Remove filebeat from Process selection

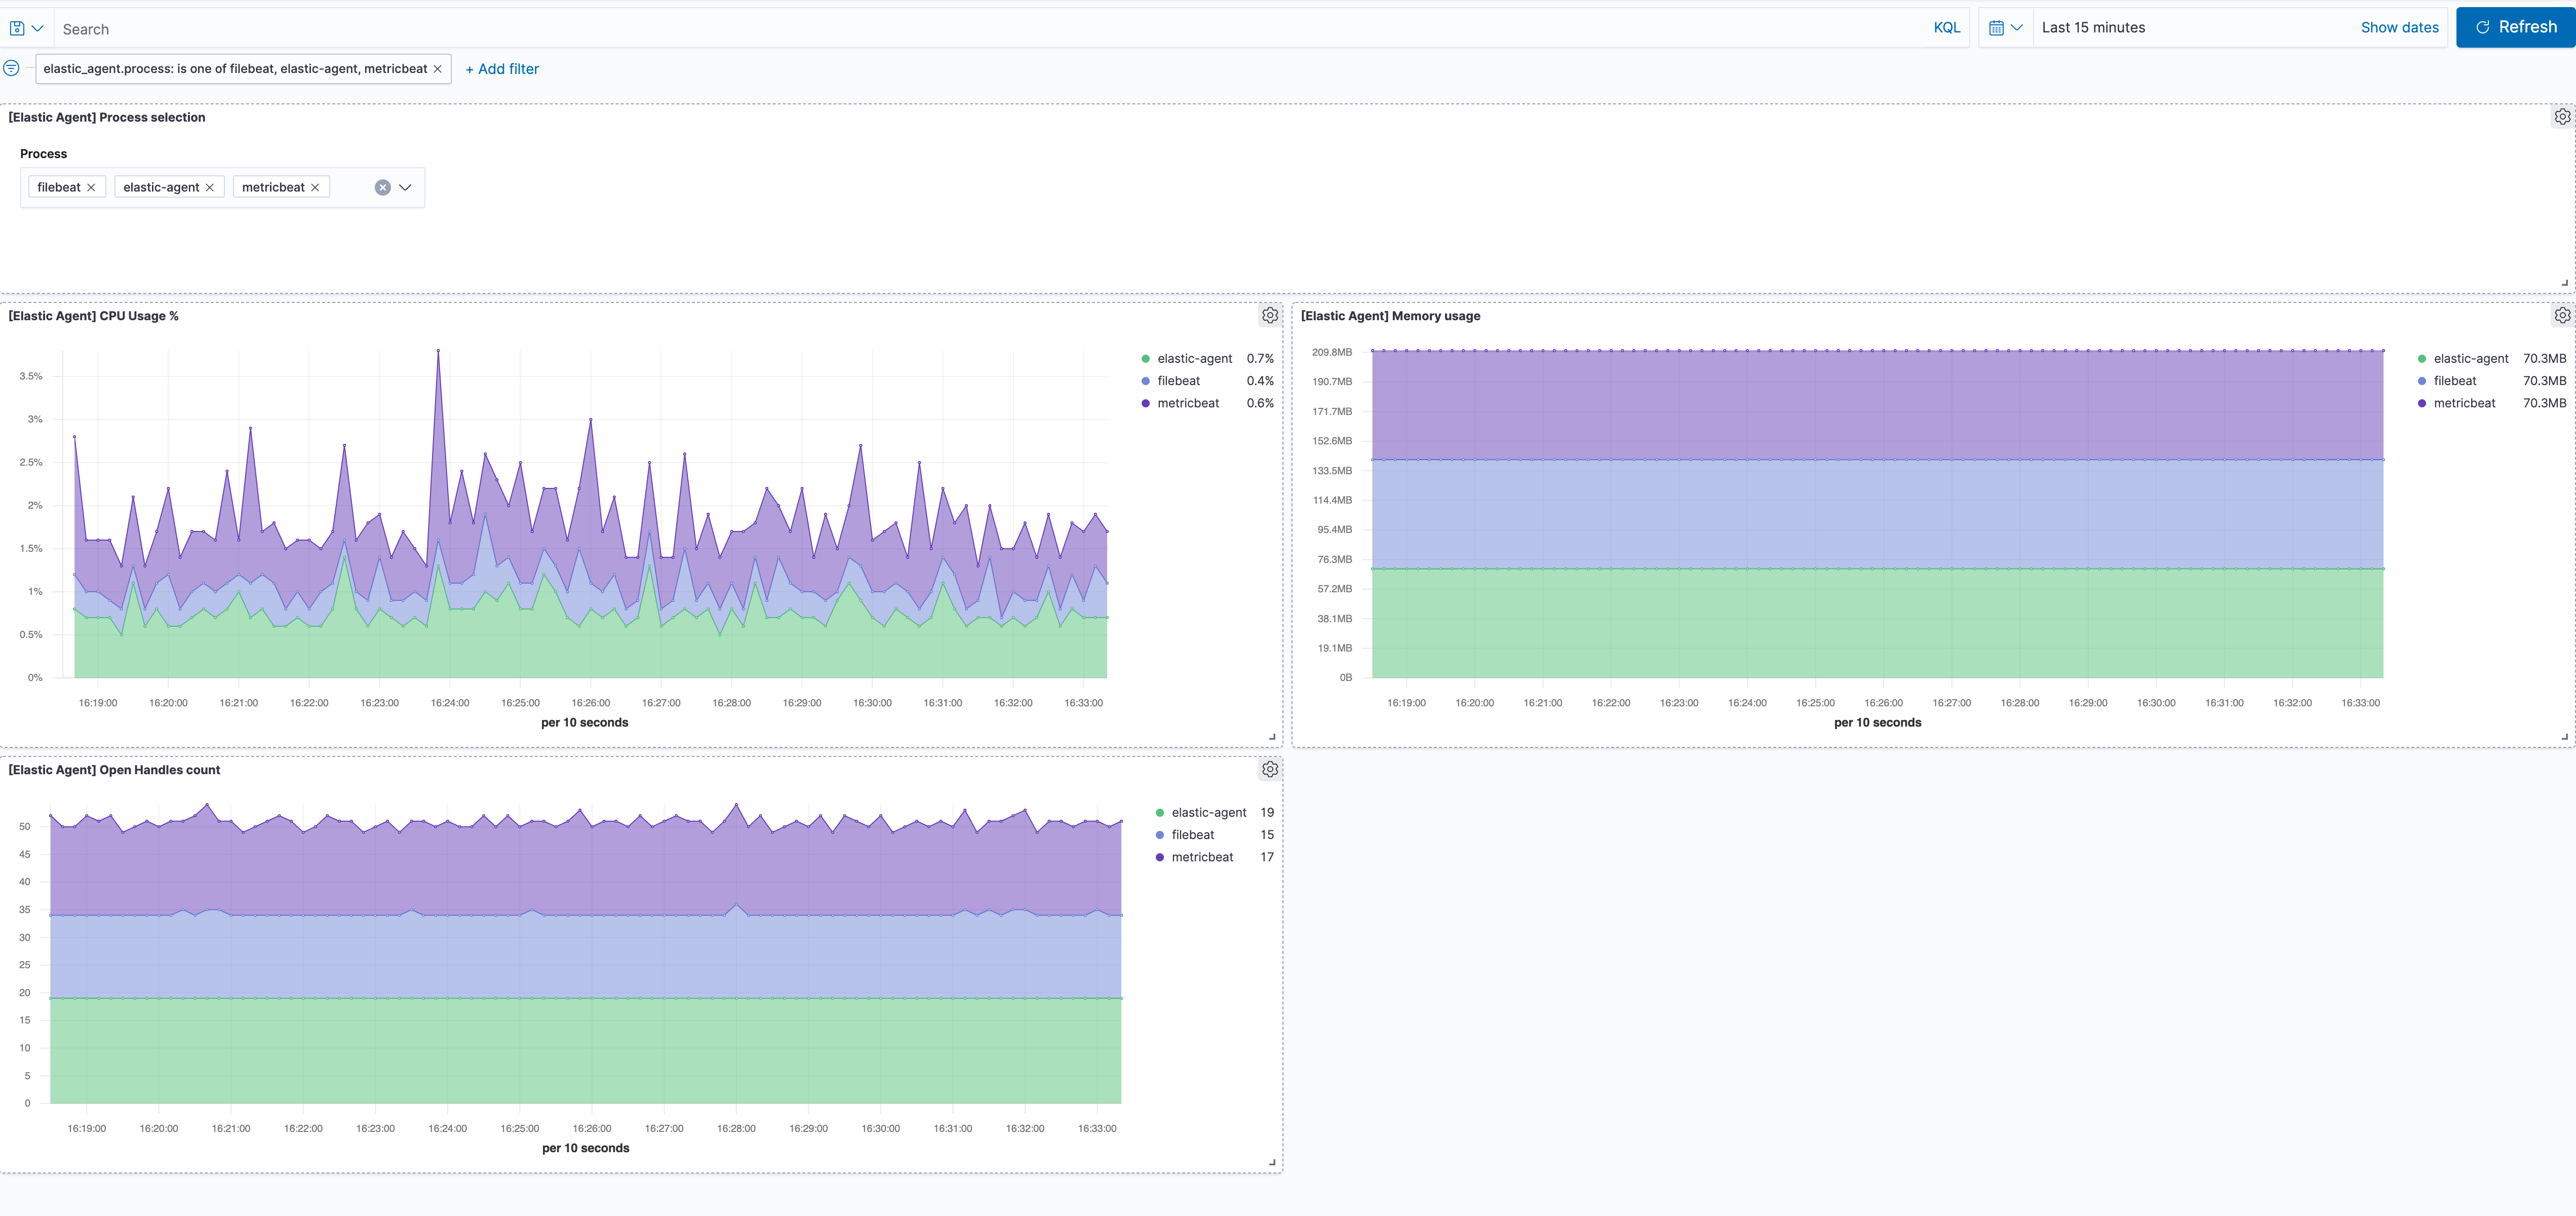coord(91,187)
